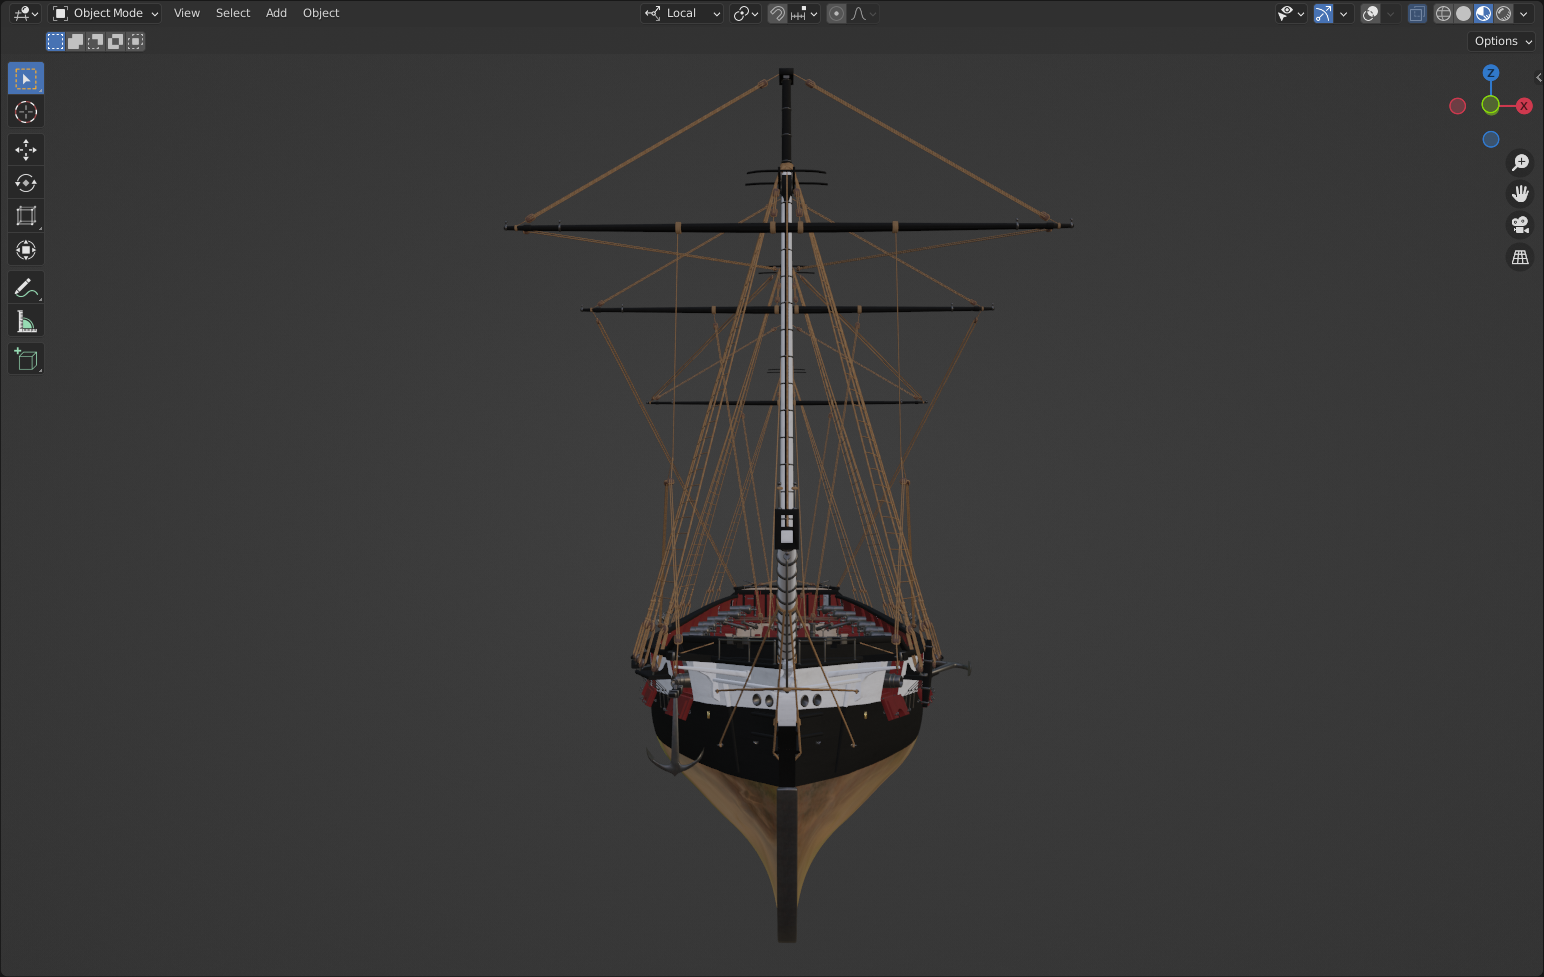
Task: Expand the sidebar with the arrow
Action: (1538, 77)
